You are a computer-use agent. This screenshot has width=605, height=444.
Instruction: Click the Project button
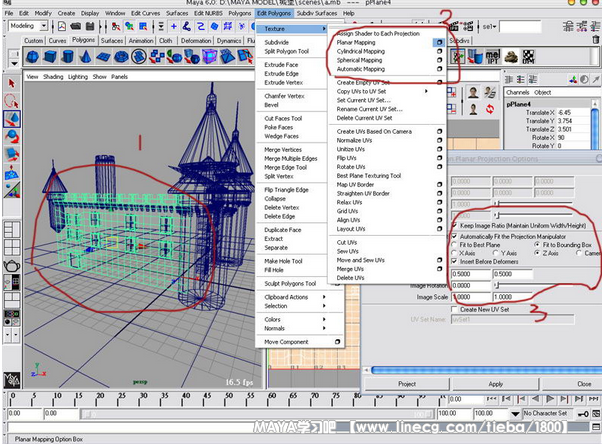click(x=407, y=384)
